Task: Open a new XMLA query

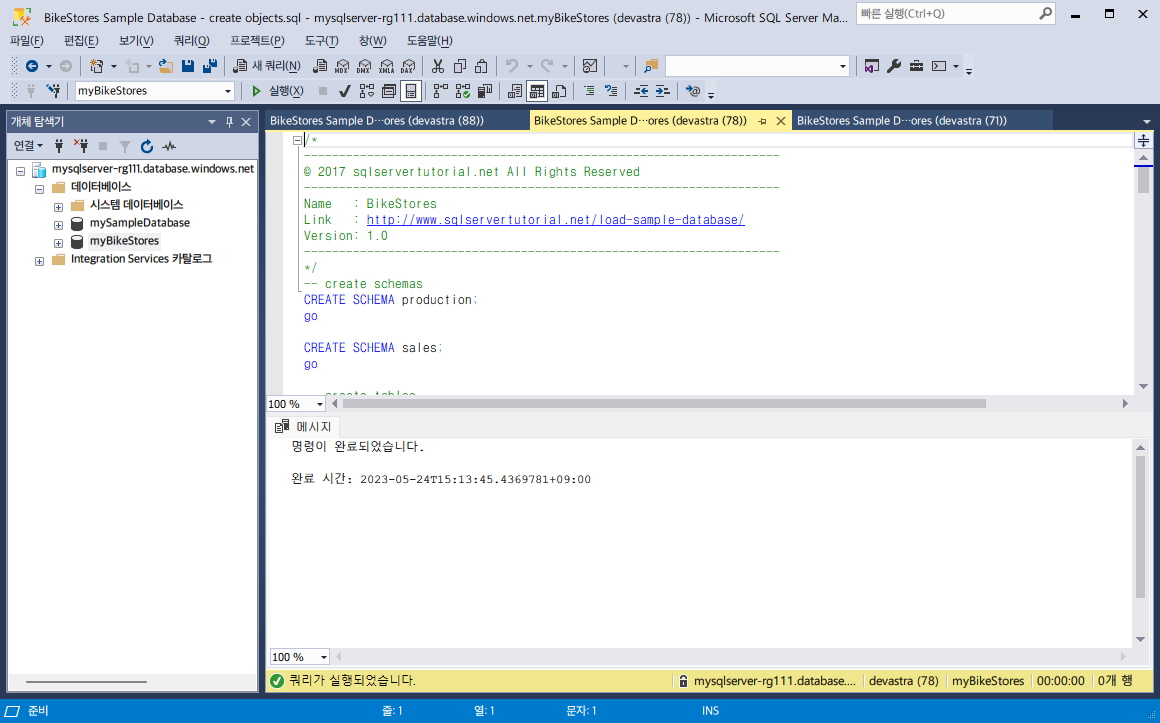Action: coord(386,67)
